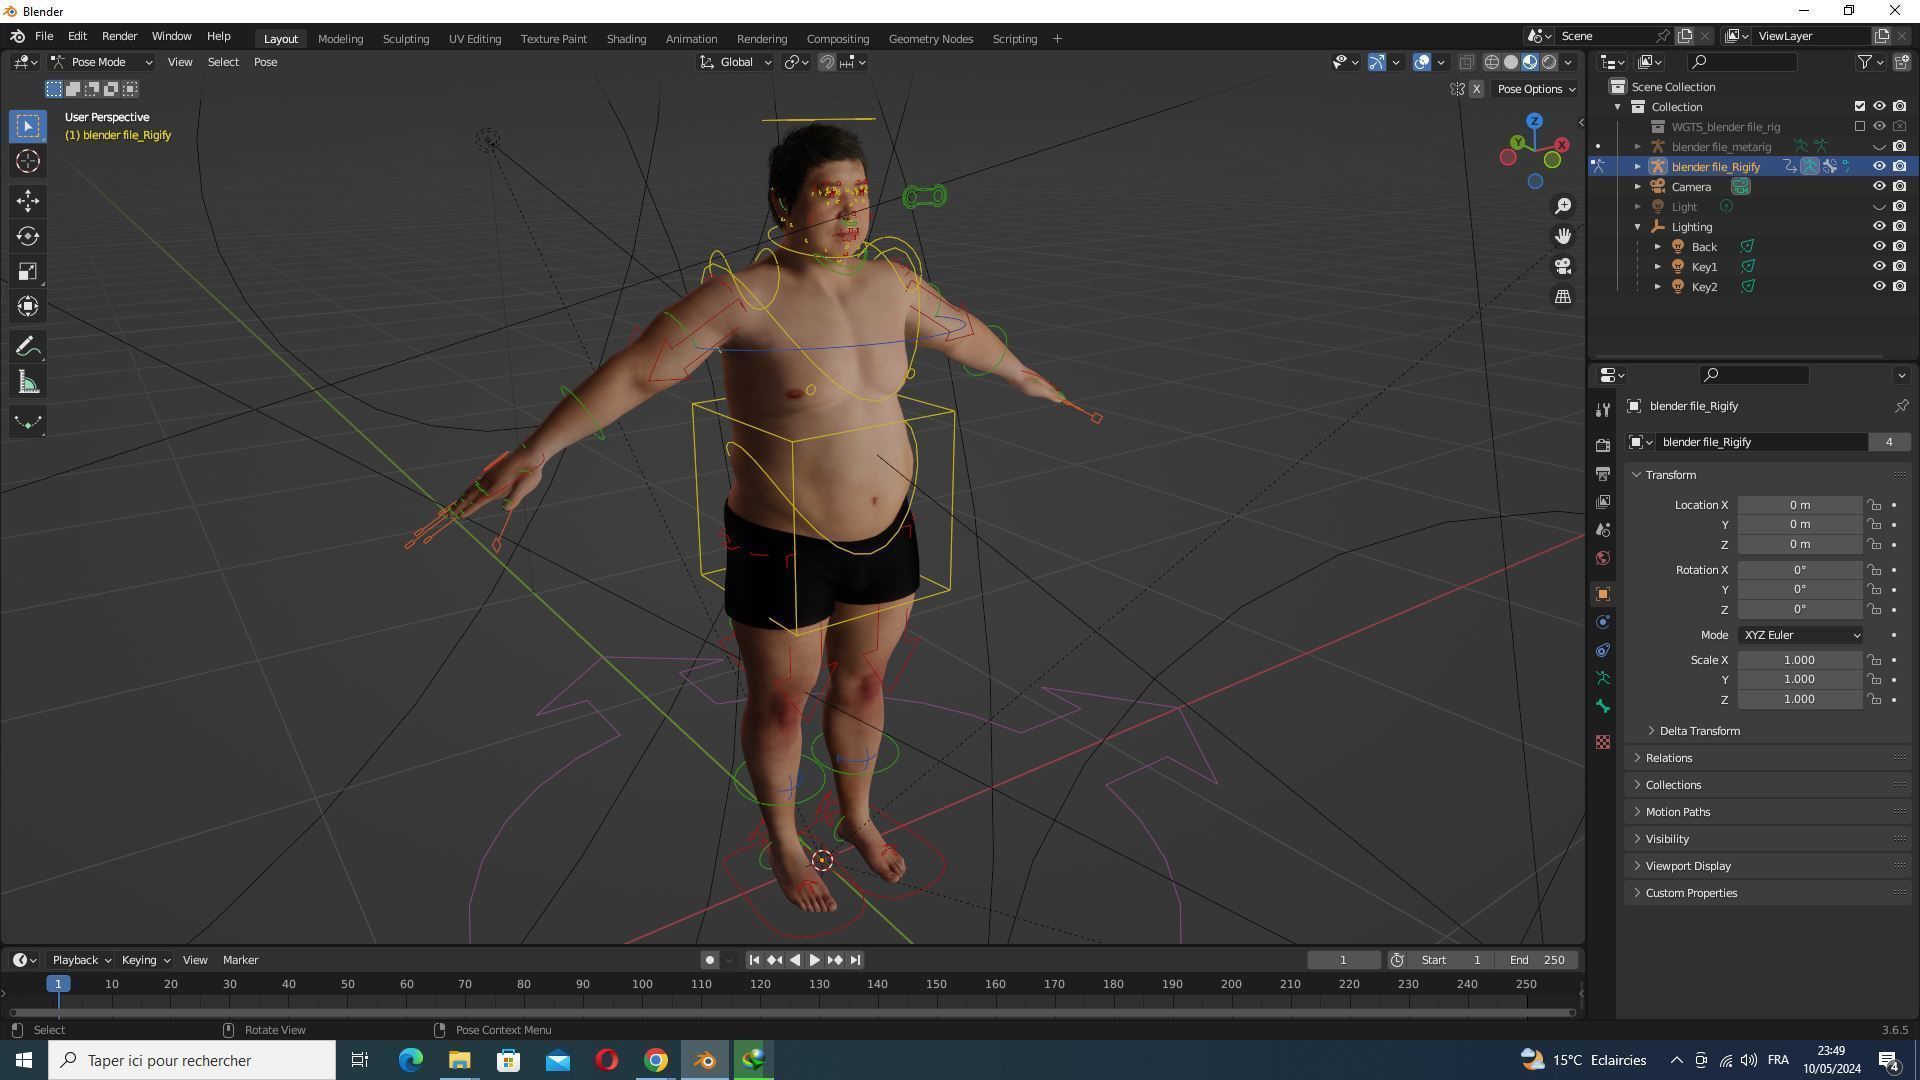The image size is (1920, 1080).
Task: Expand the Delta Transform panel
Action: coord(1699,731)
